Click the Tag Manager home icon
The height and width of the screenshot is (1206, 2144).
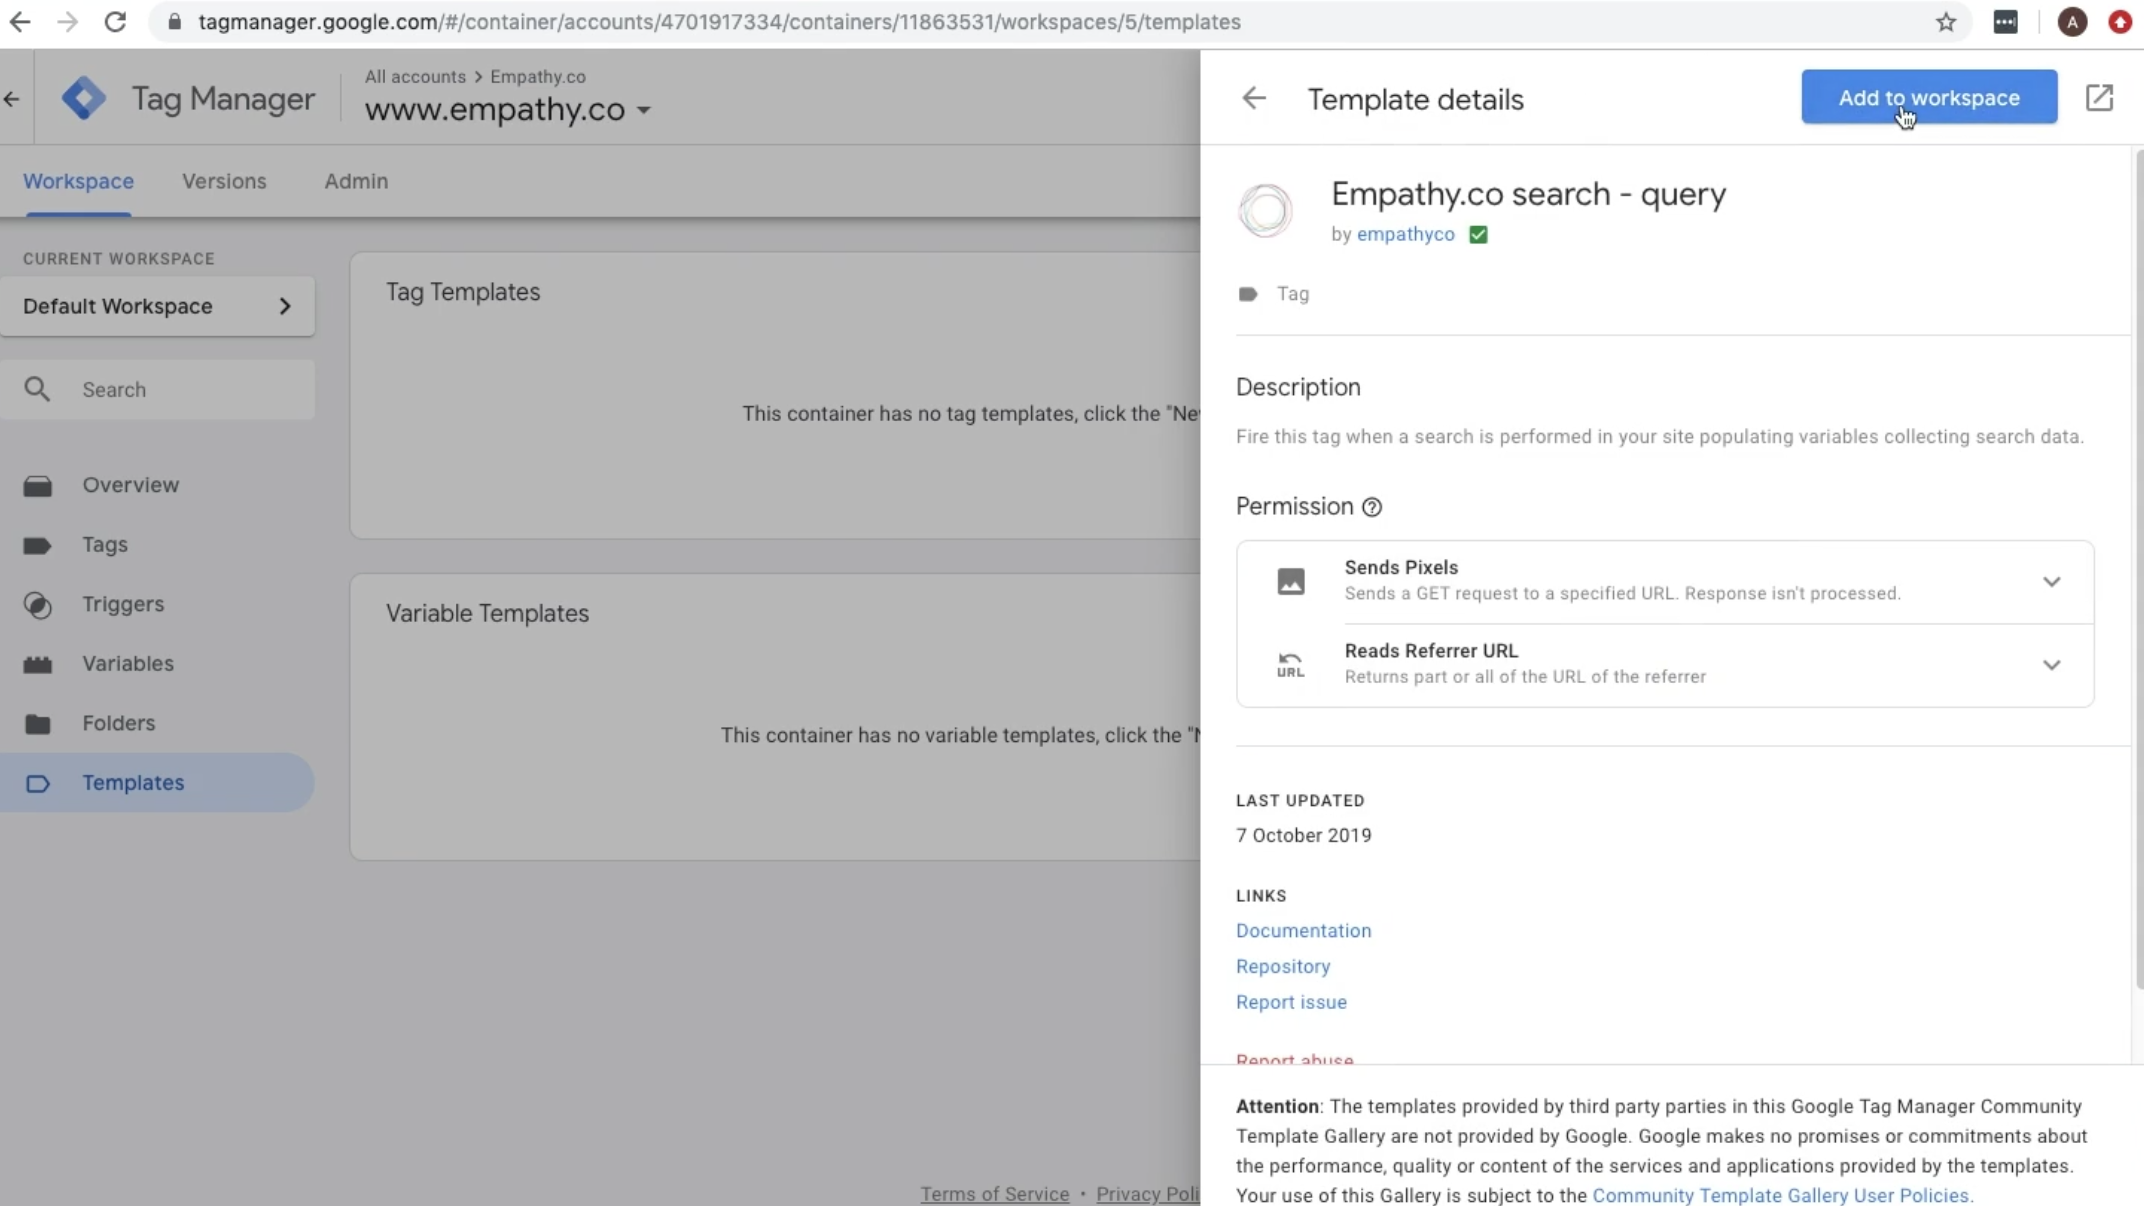(x=82, y=97)
